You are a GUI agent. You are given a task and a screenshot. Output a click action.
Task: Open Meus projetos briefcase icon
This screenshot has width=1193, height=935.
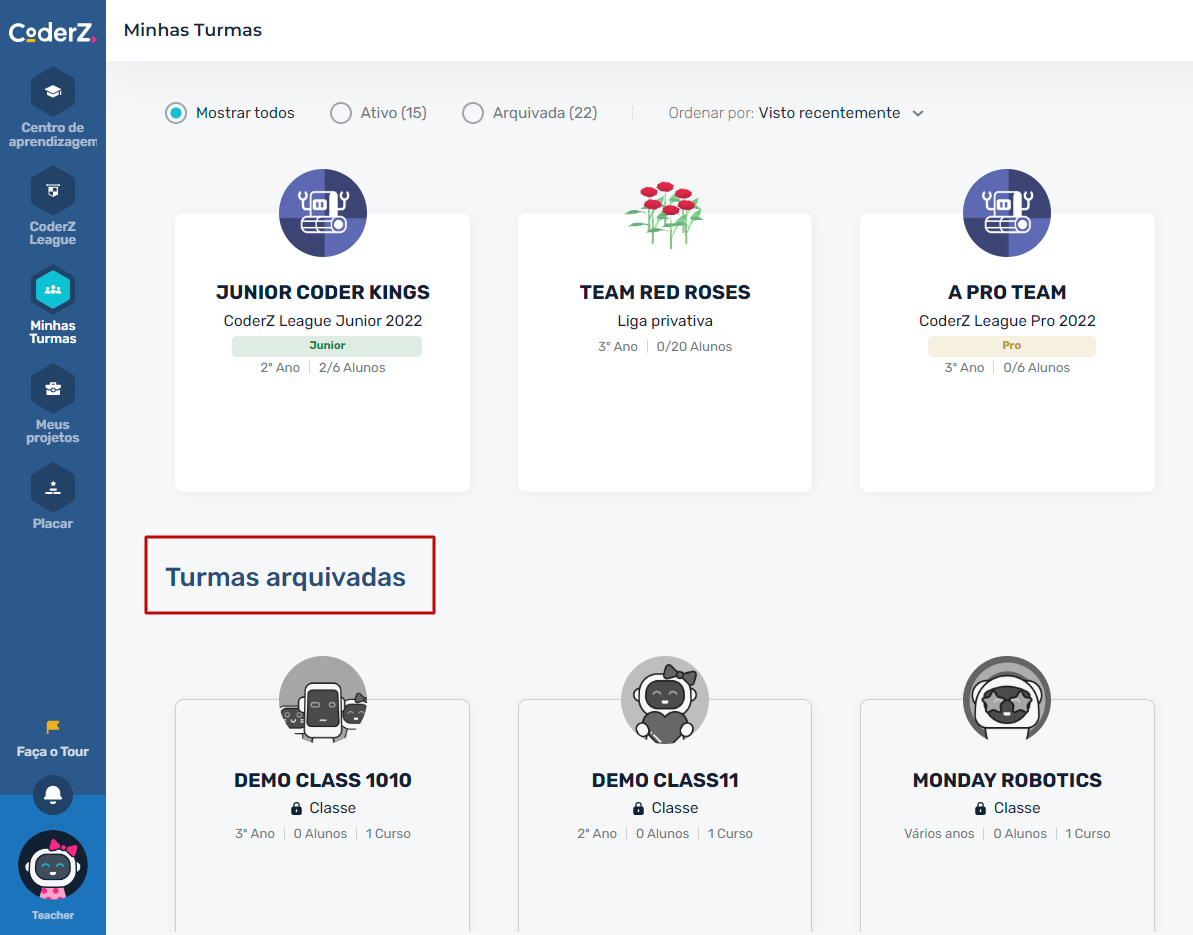(52, 389)
